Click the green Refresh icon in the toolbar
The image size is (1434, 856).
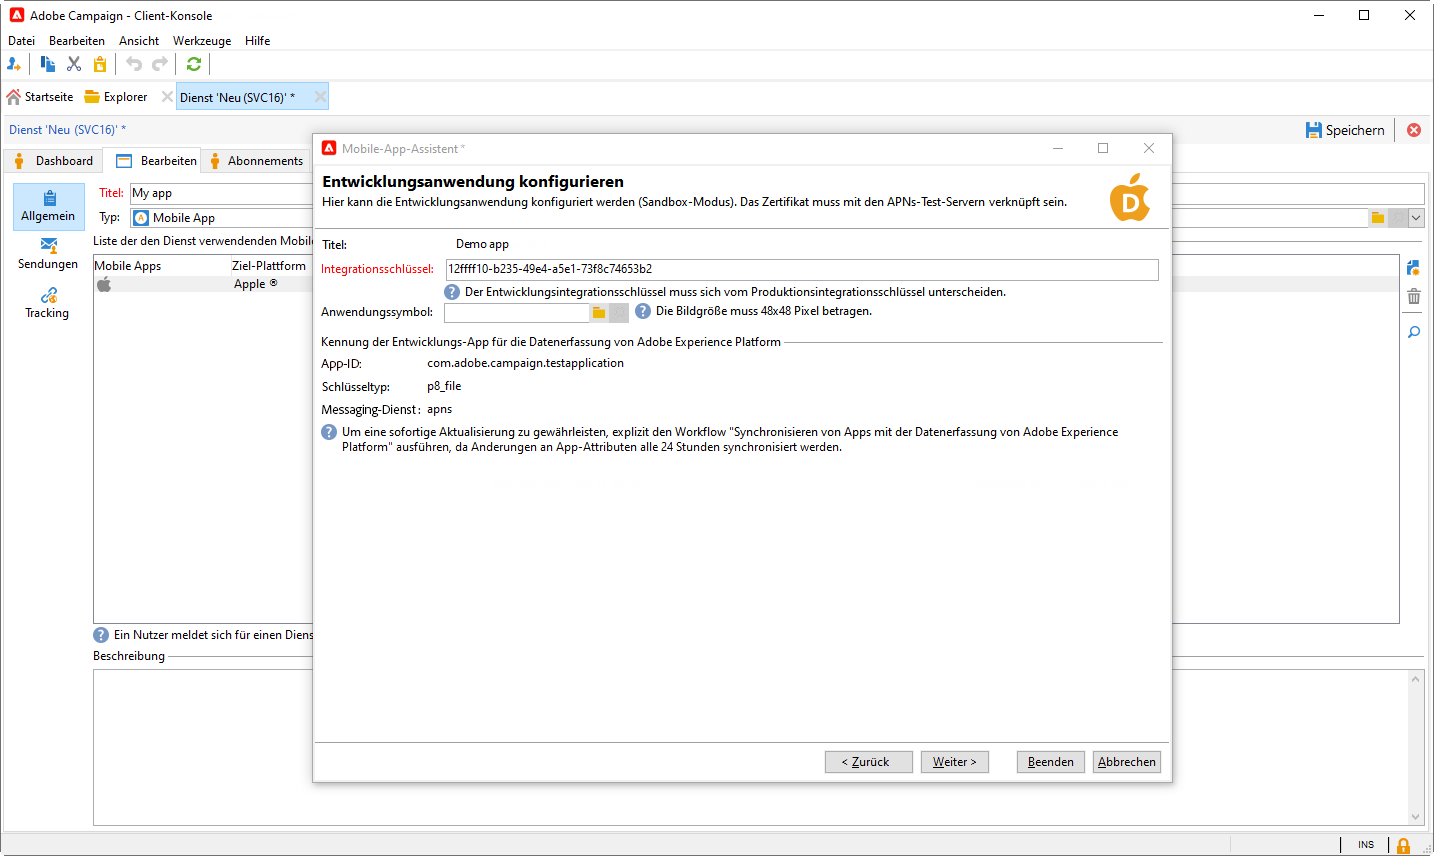pyautogui.click(x=194, y=64)
